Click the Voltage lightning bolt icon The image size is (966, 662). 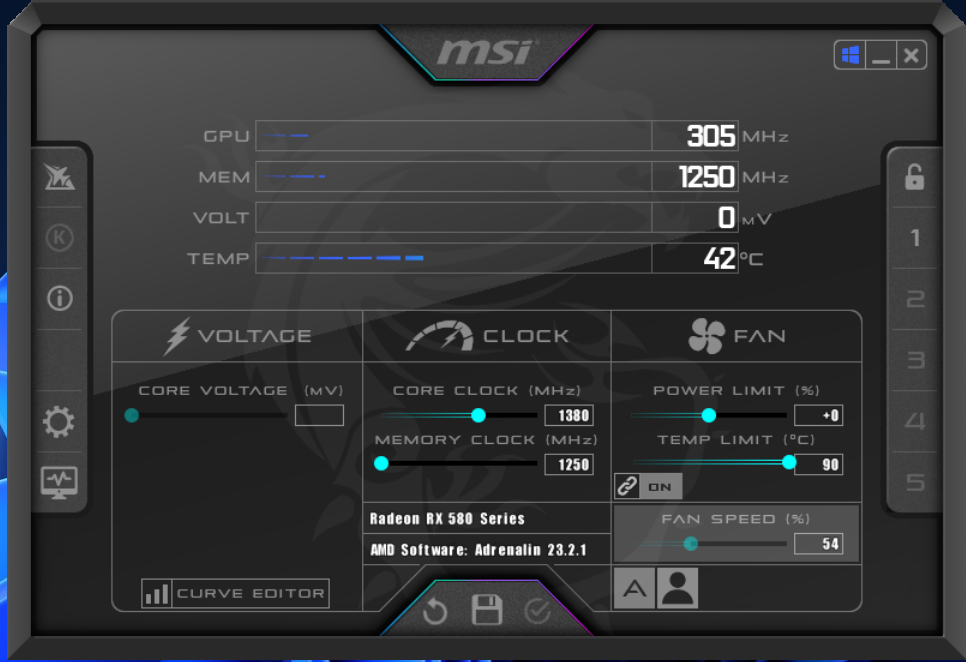[177, 336]
